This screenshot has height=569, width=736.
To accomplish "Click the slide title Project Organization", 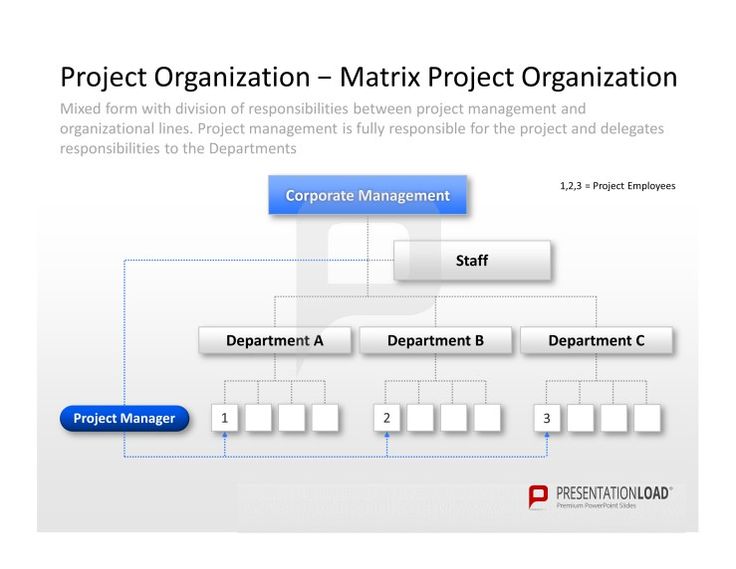I will coord(368,77).
